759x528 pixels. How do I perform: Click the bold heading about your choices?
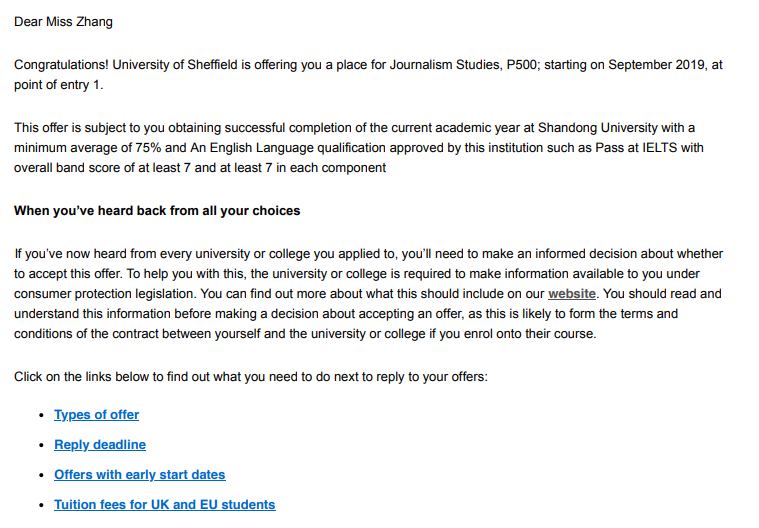(x=157, y=211)
